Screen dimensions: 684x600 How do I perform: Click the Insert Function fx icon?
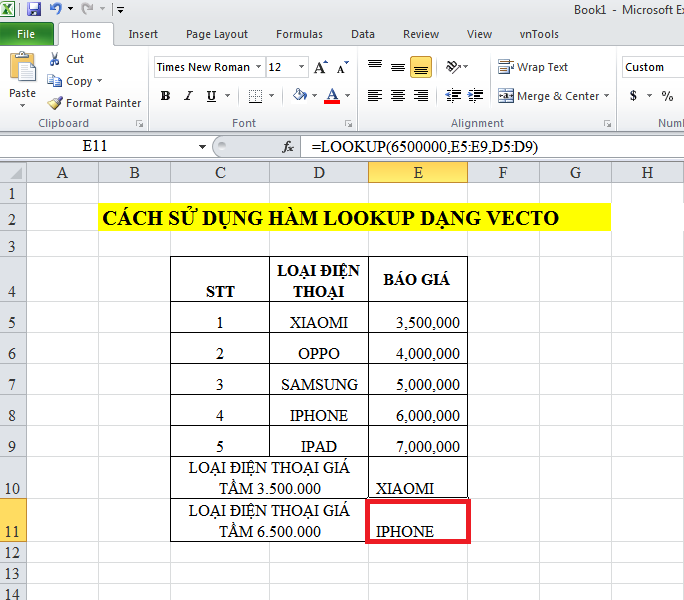click(288, 147)
